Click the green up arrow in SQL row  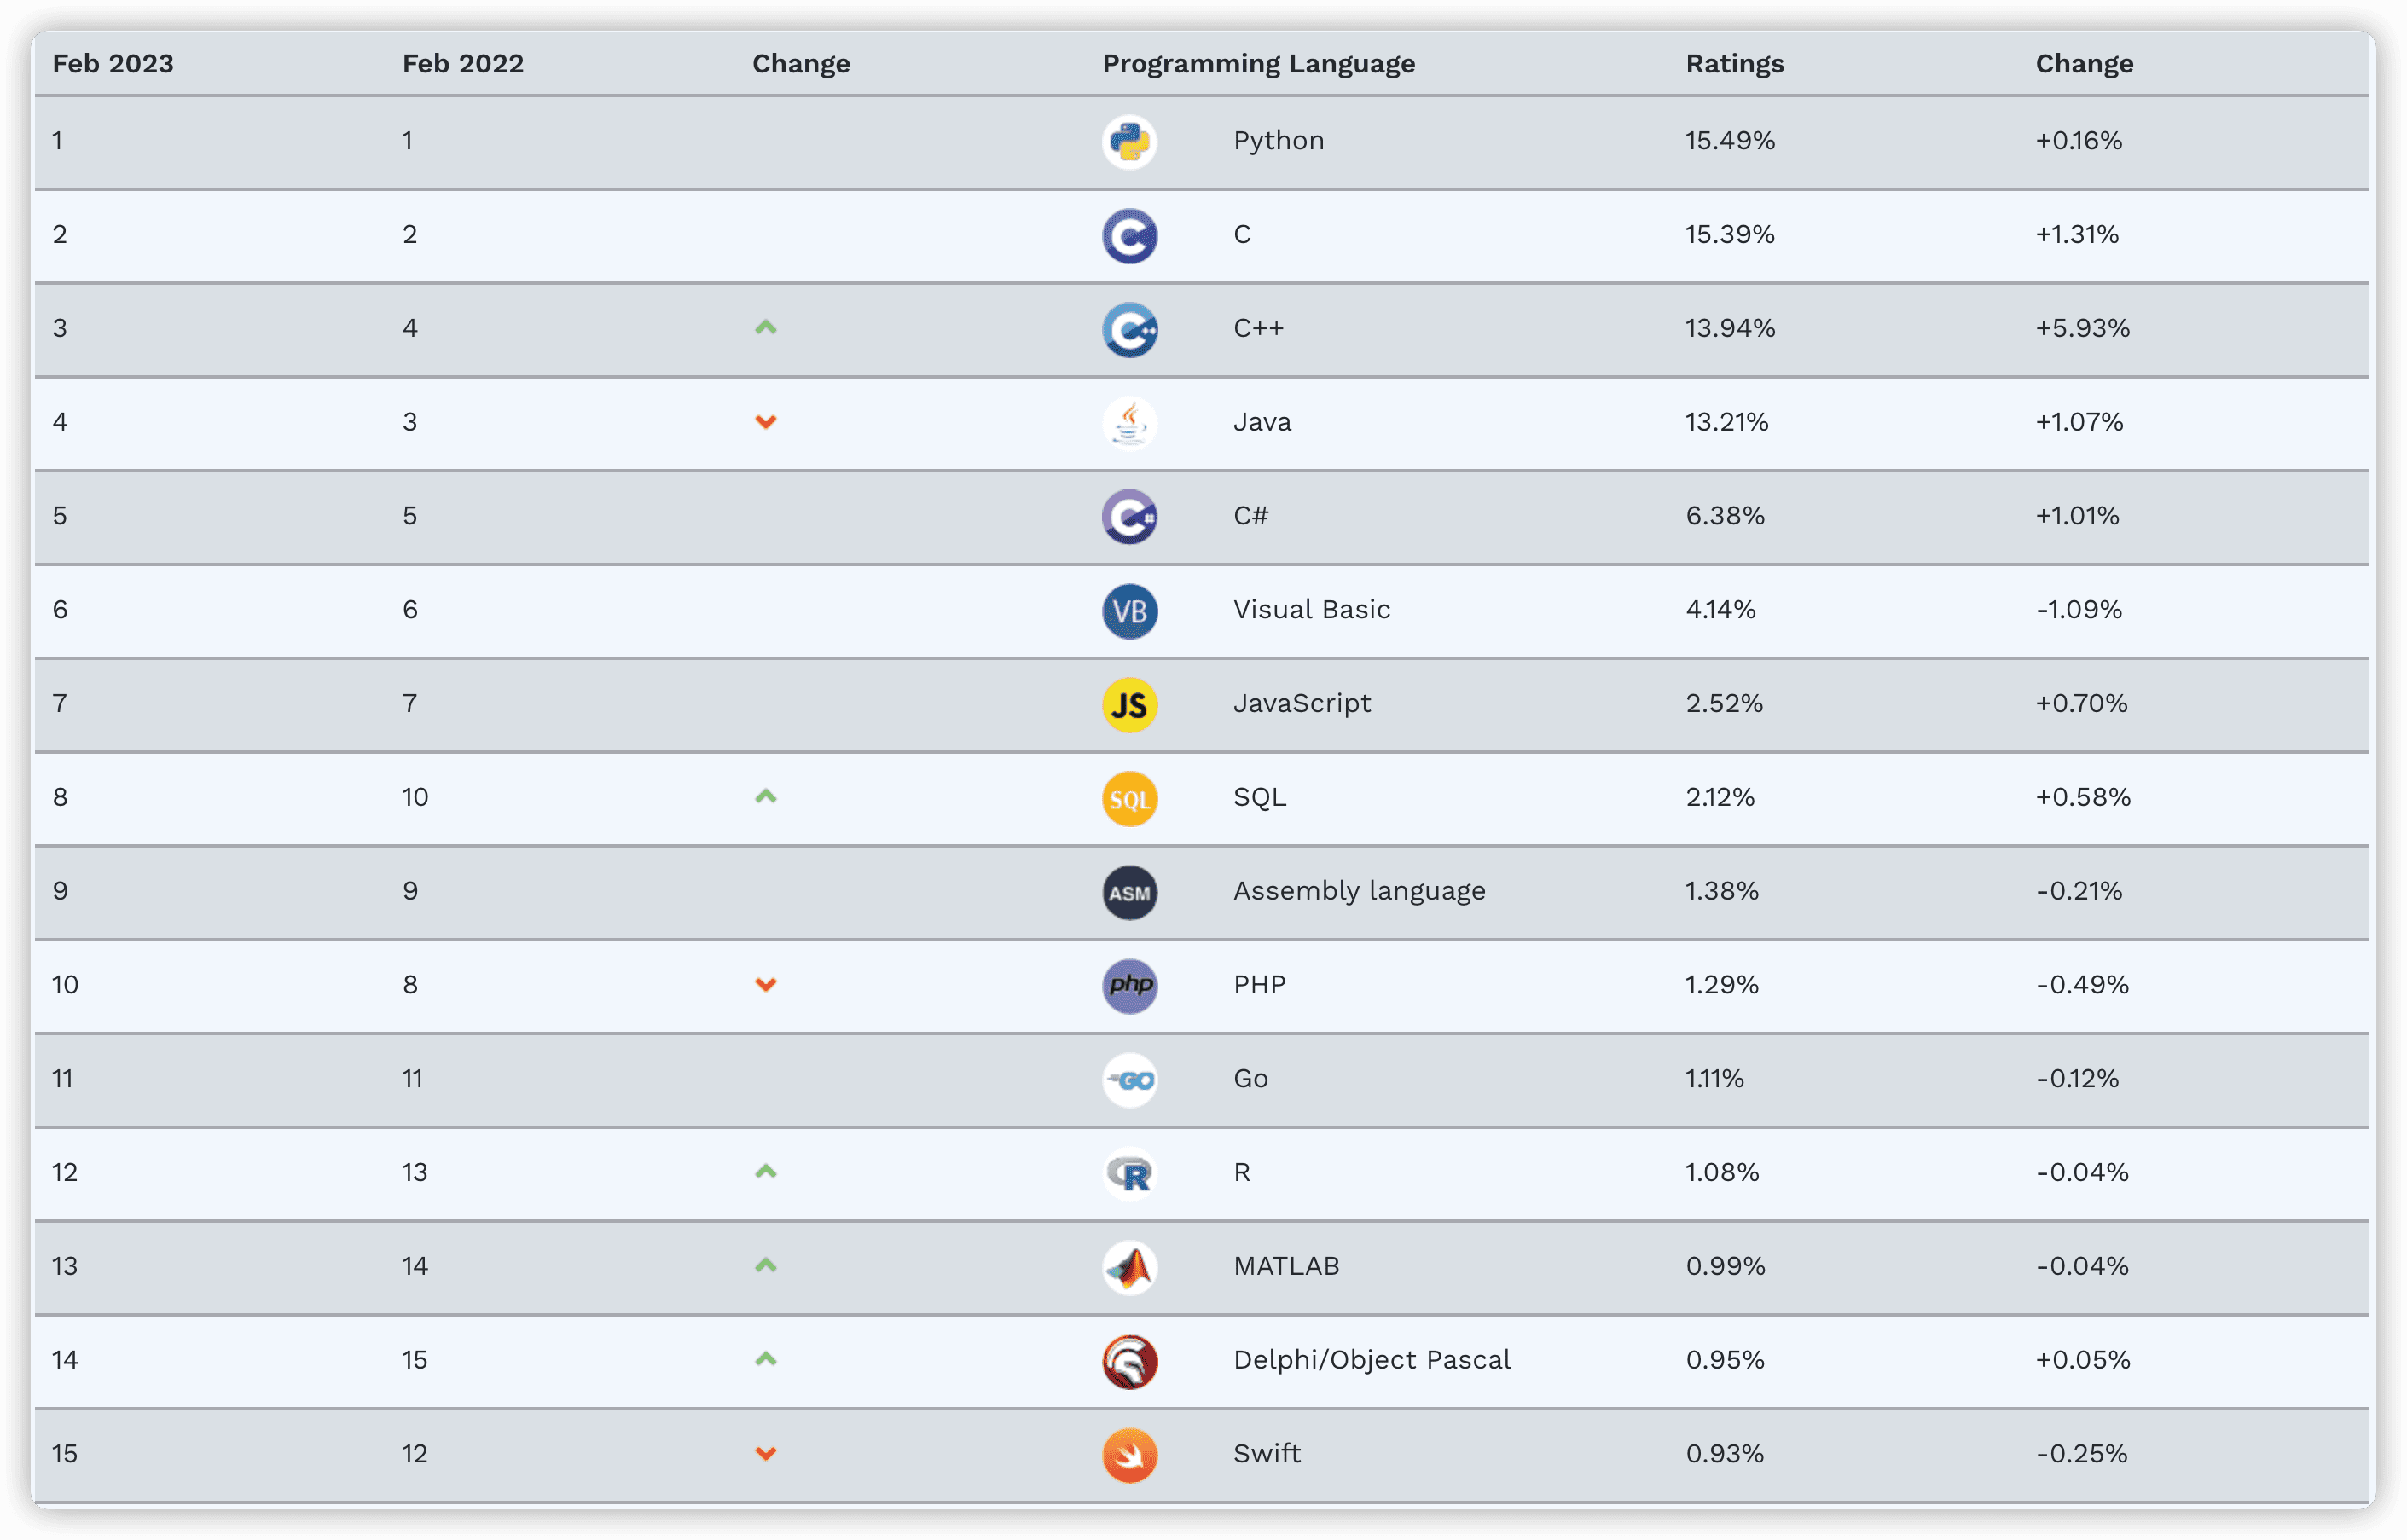(765, 796)
